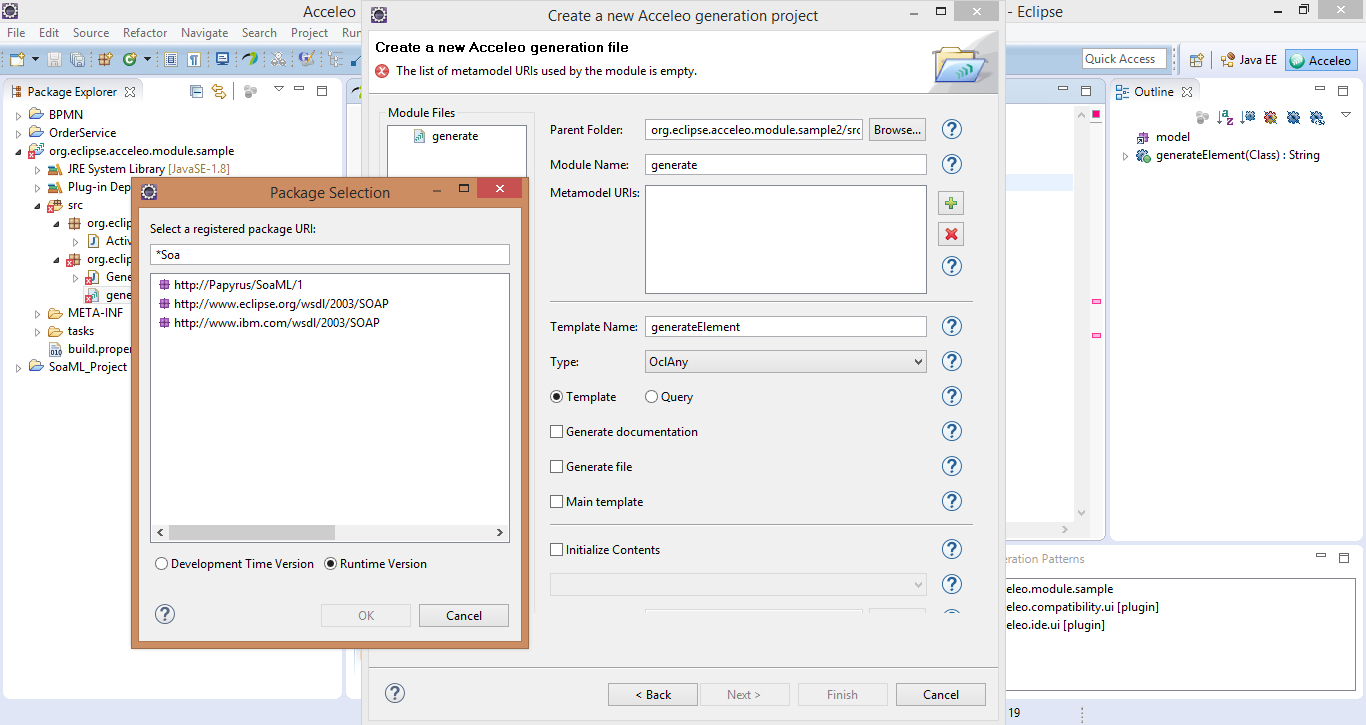This screenshot has height=725, width=1366.
Task: Click the New Java Package toolbar icon
Action: click(105, 59)
